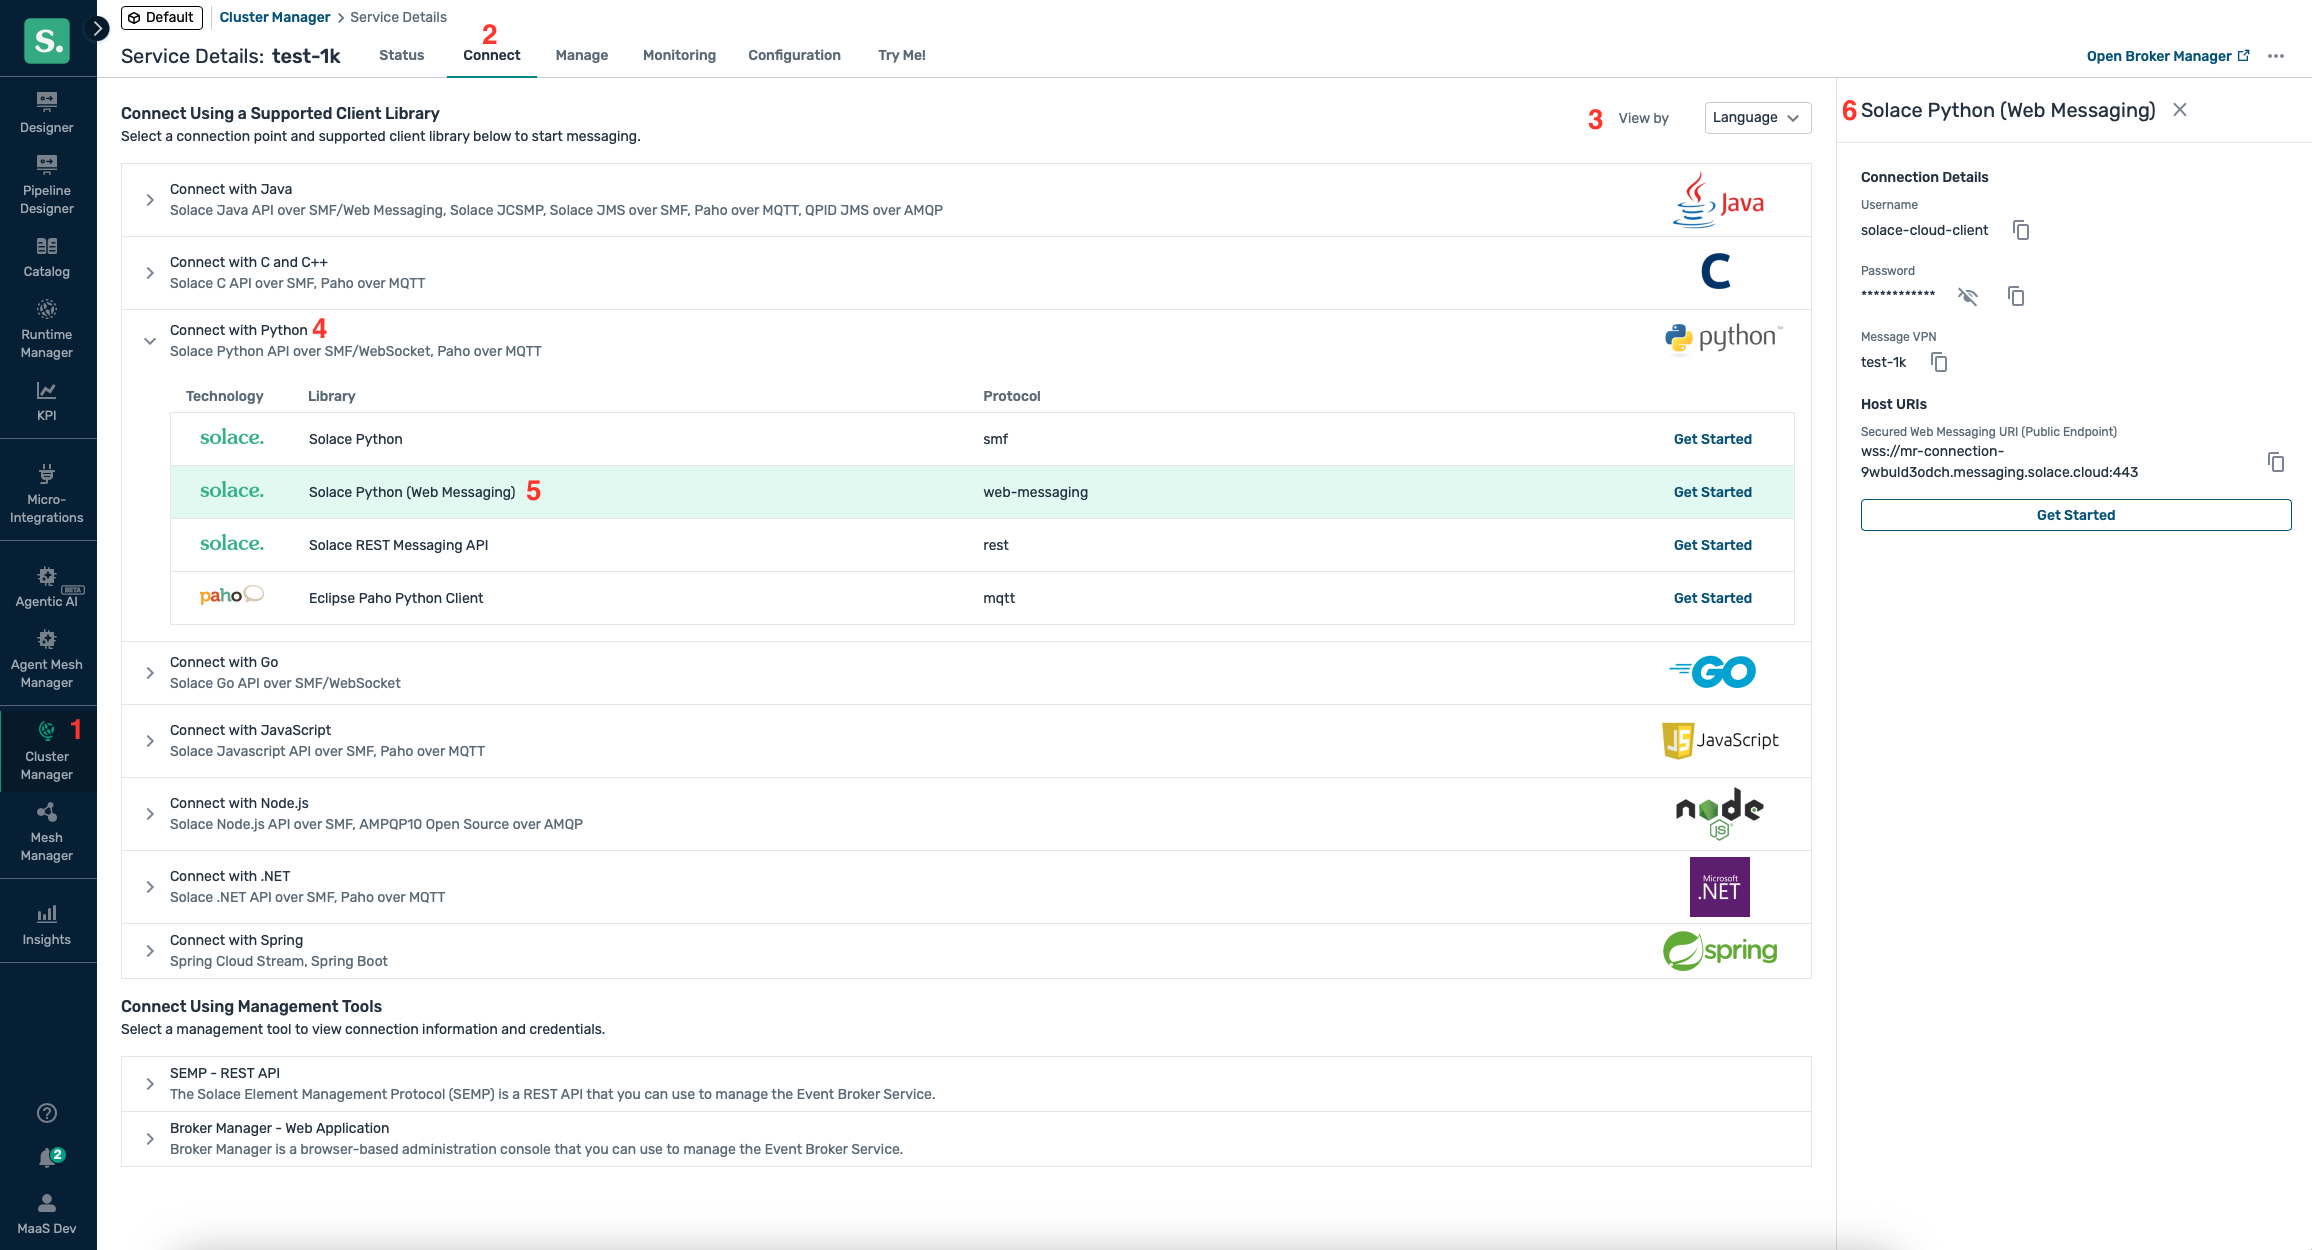The height and width of the screenshot is (1250, 2312).
Task: Copy the password value
Action: pos(2016,296)
